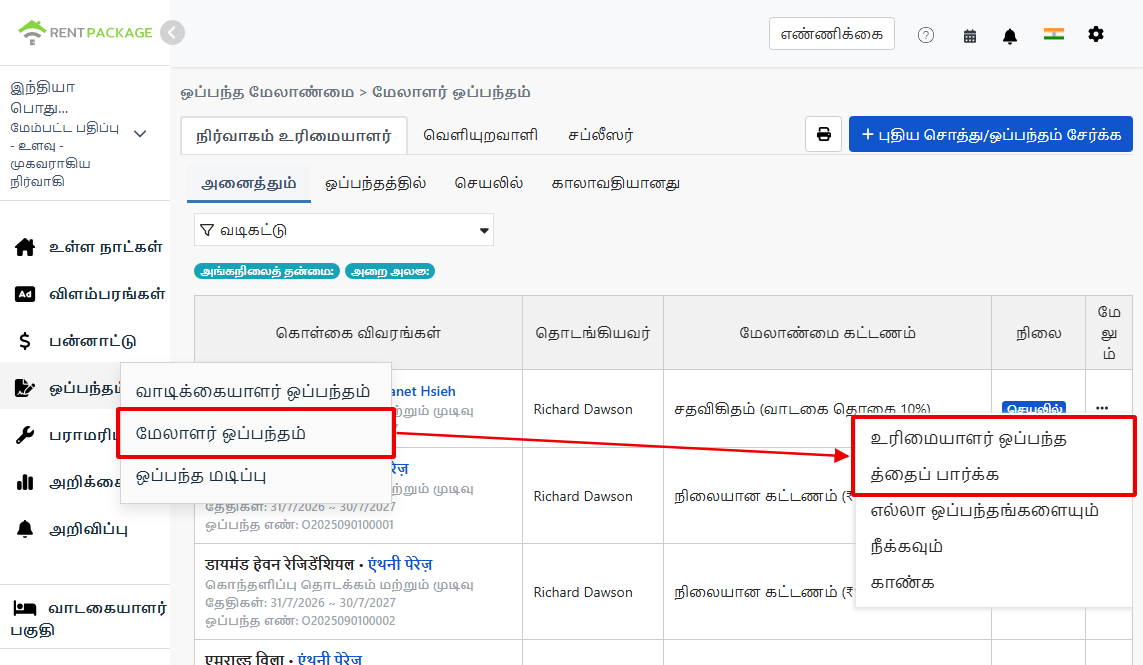Click தொடங்கியவர் column header

593,332
